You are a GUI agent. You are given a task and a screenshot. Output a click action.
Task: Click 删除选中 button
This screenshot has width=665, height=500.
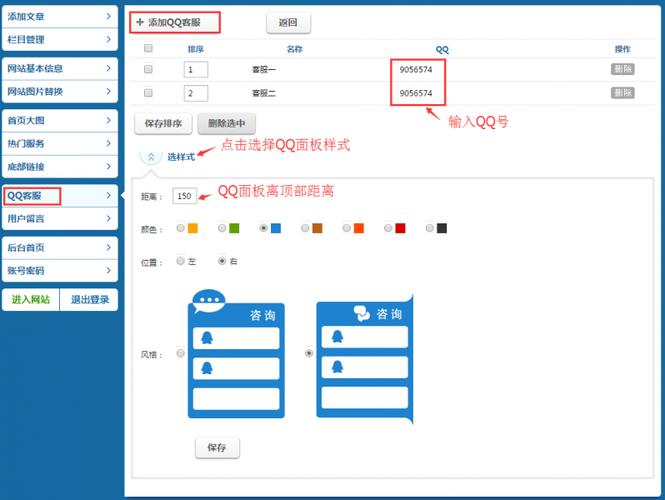(x=226, y=123)
